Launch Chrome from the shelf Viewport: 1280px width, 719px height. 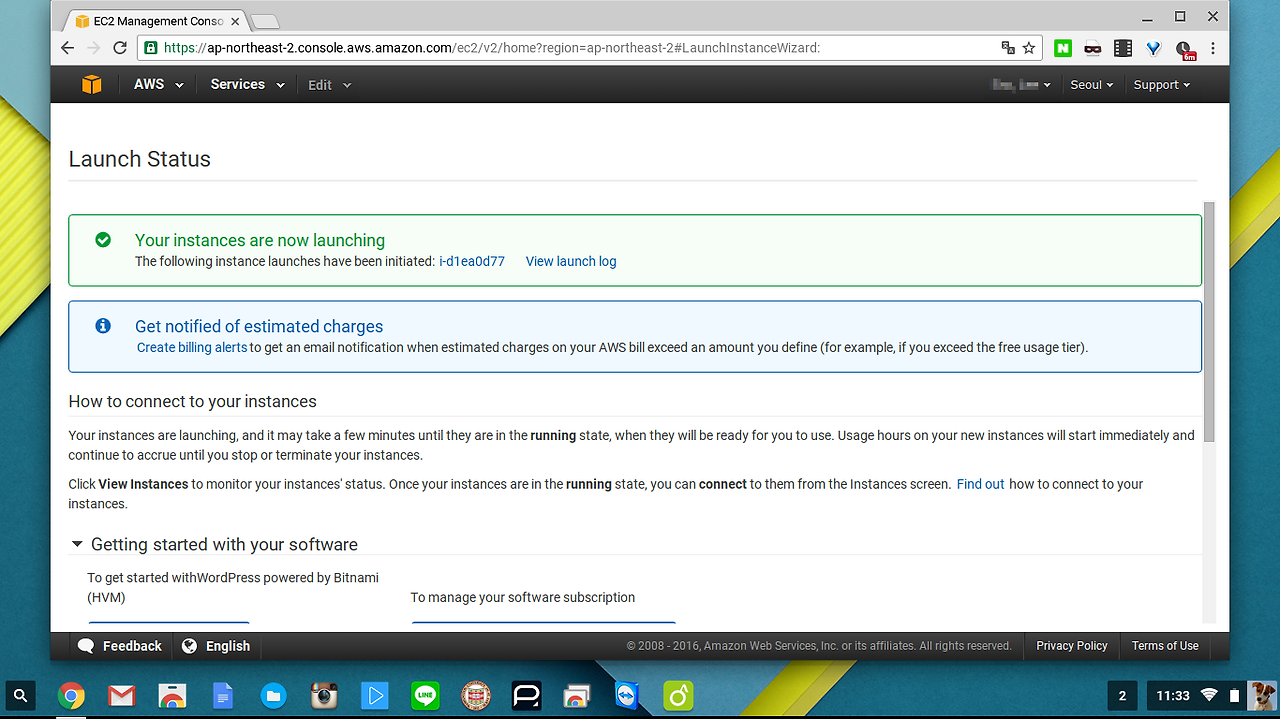pos(71,696)
